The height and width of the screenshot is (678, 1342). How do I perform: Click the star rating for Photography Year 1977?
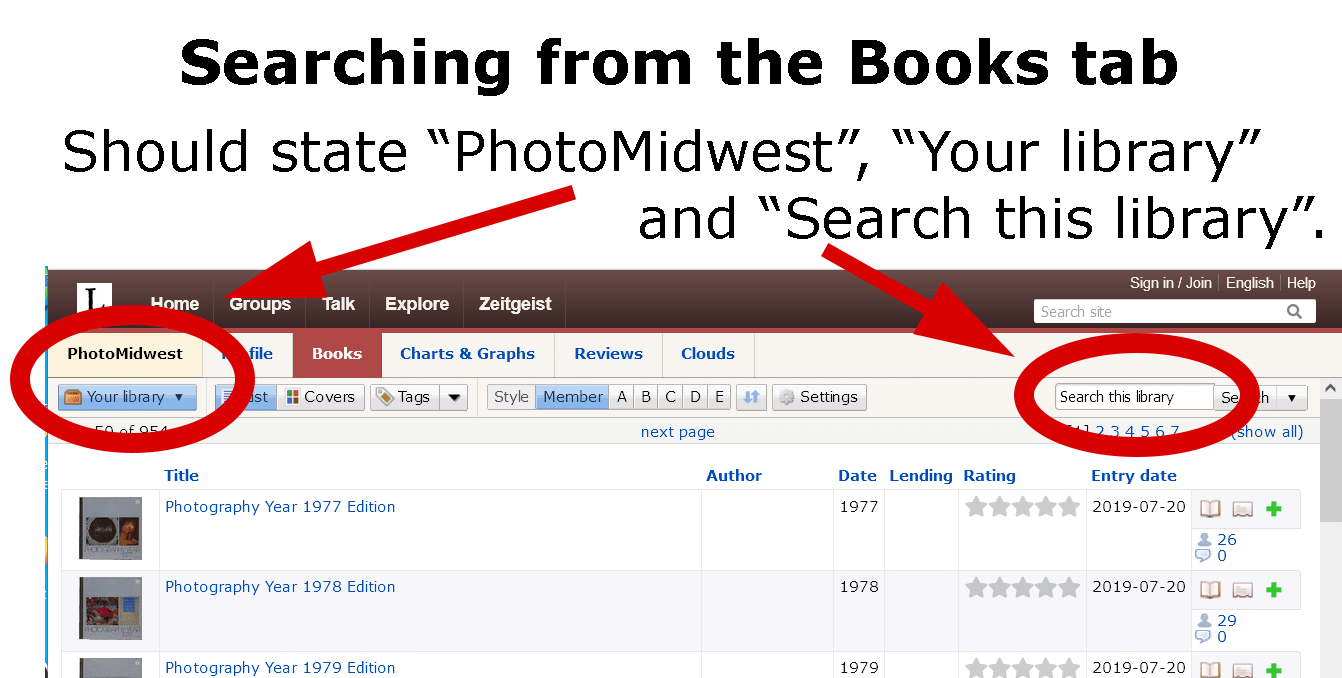[1022, 507]
